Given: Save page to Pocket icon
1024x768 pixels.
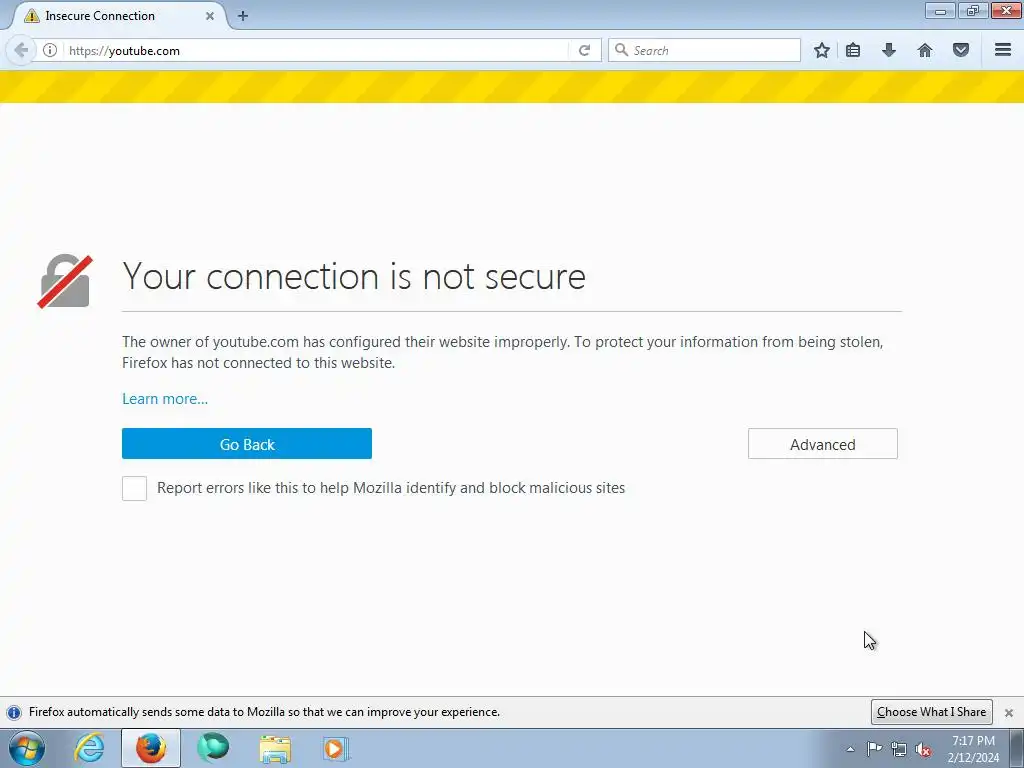Looking at the screenshot, I should [961, 50].
